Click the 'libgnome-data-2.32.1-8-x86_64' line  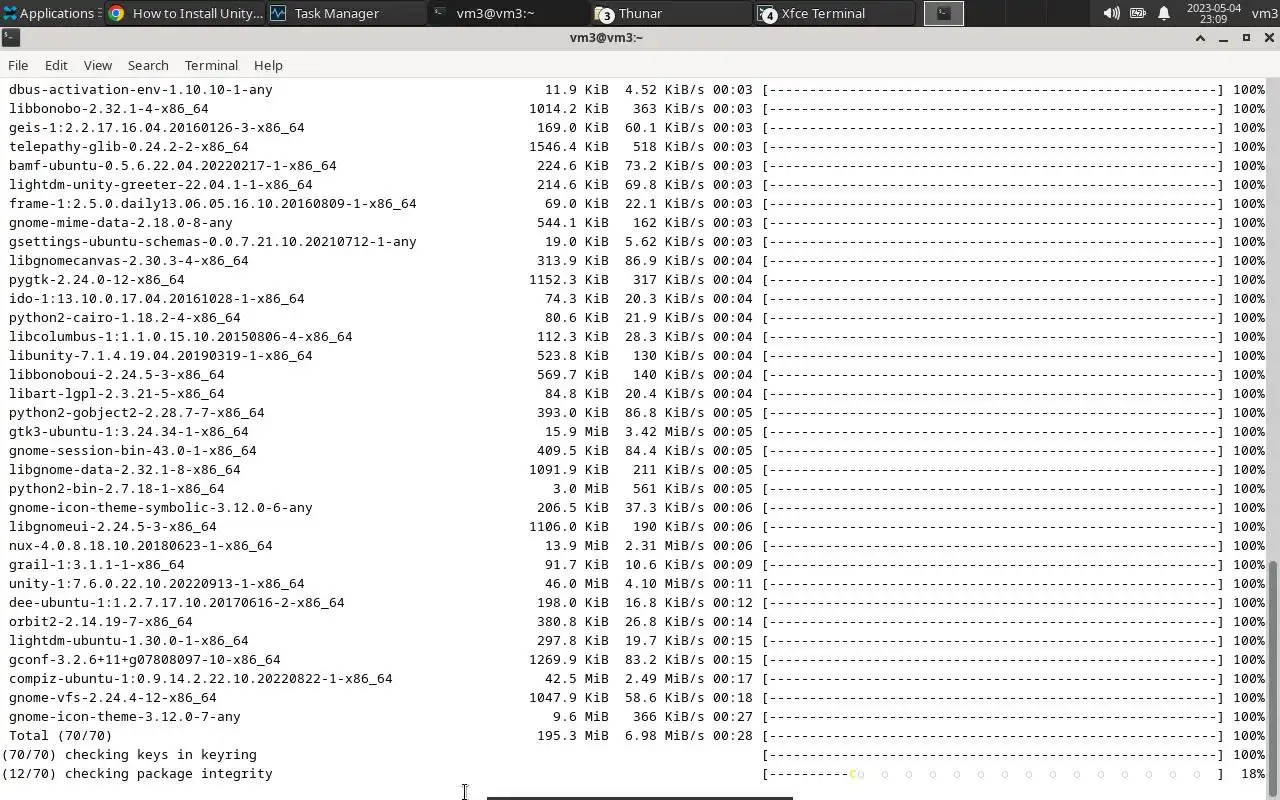[125, 470]
